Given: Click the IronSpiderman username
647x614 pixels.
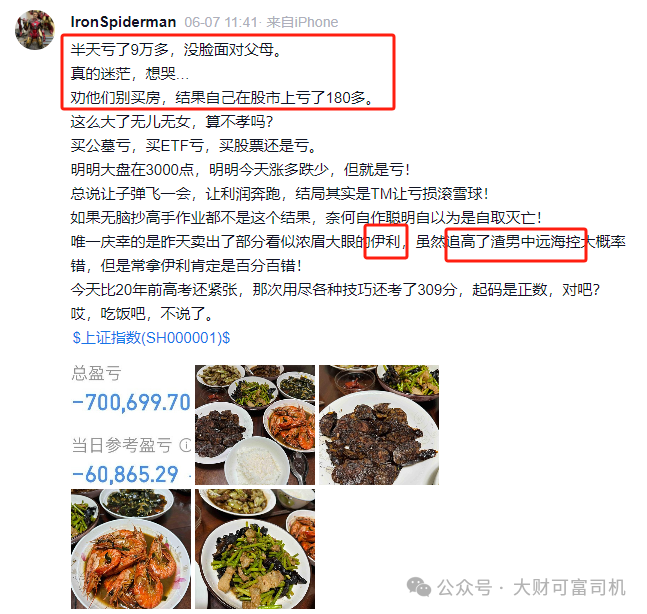Looking at the screenshot, I should [x=123, y=22].
